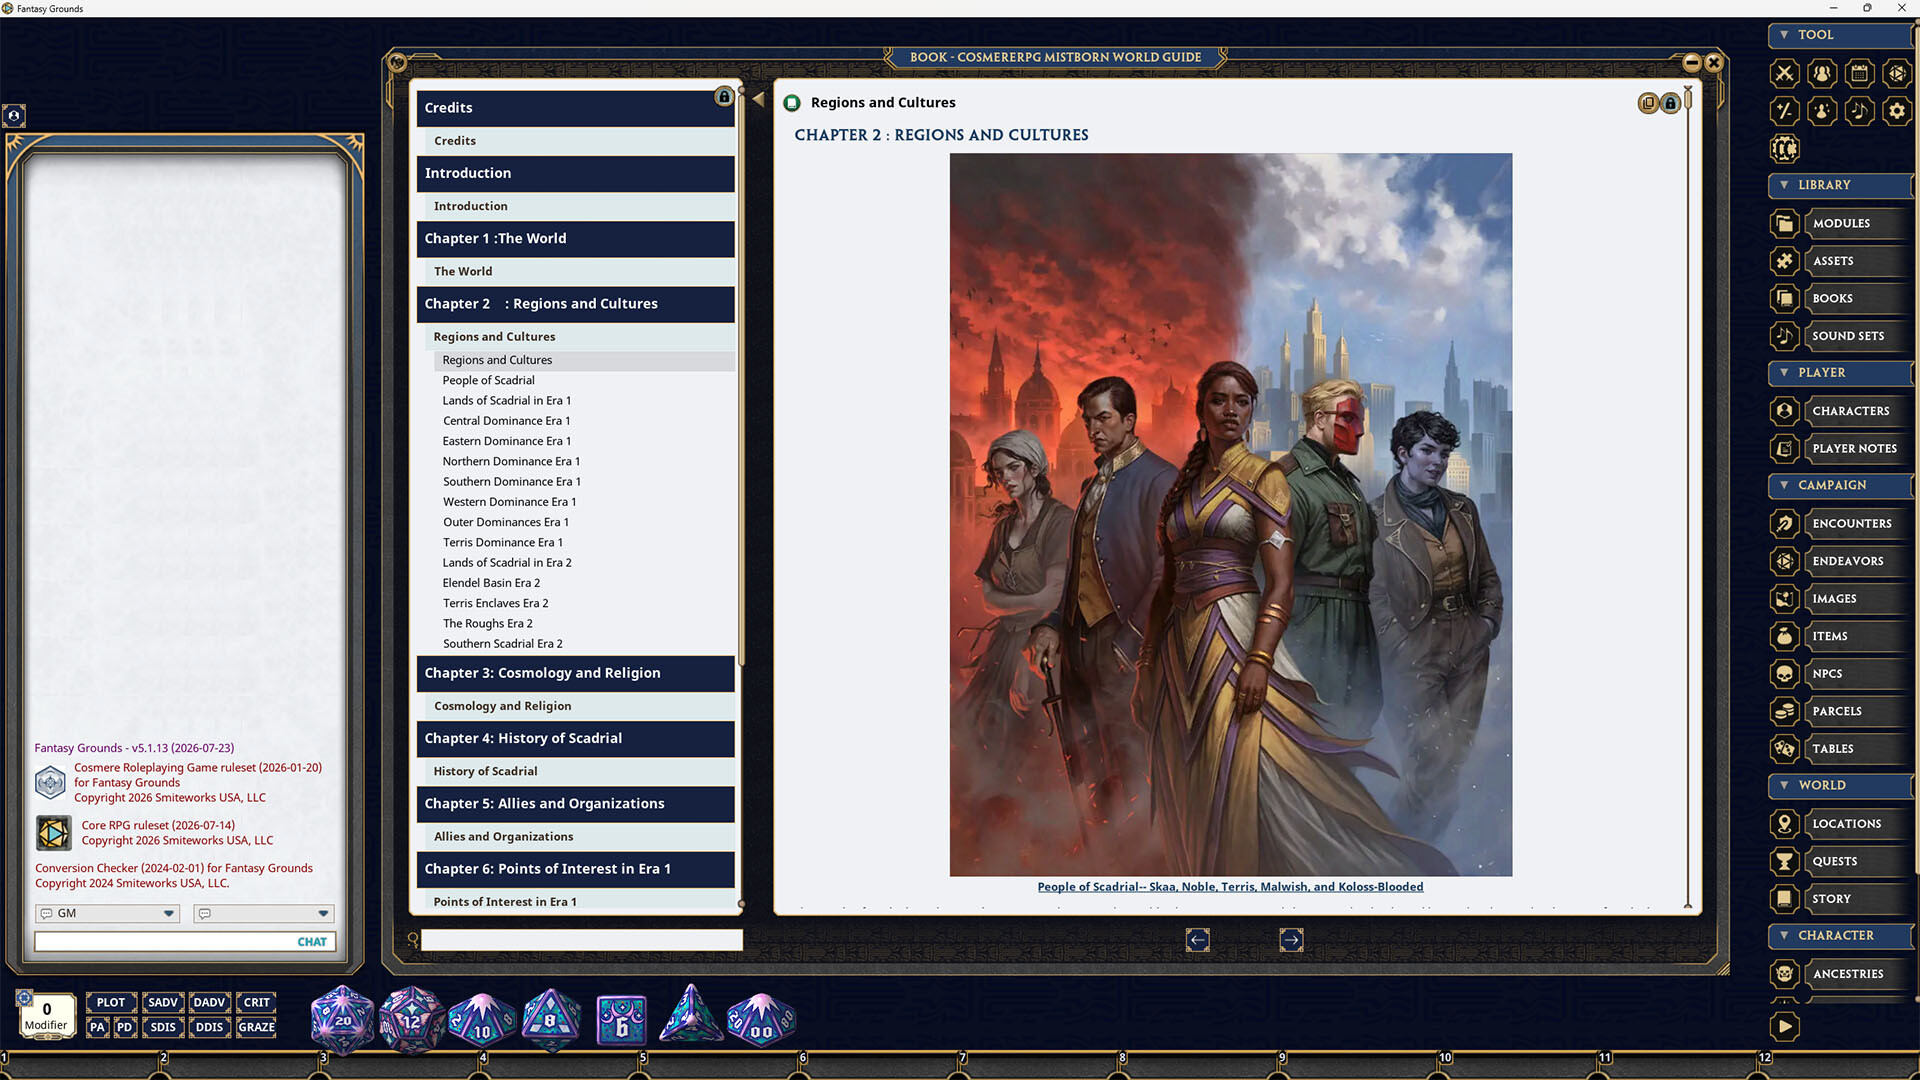Click the Sound Sets icon

(1785, 336)
